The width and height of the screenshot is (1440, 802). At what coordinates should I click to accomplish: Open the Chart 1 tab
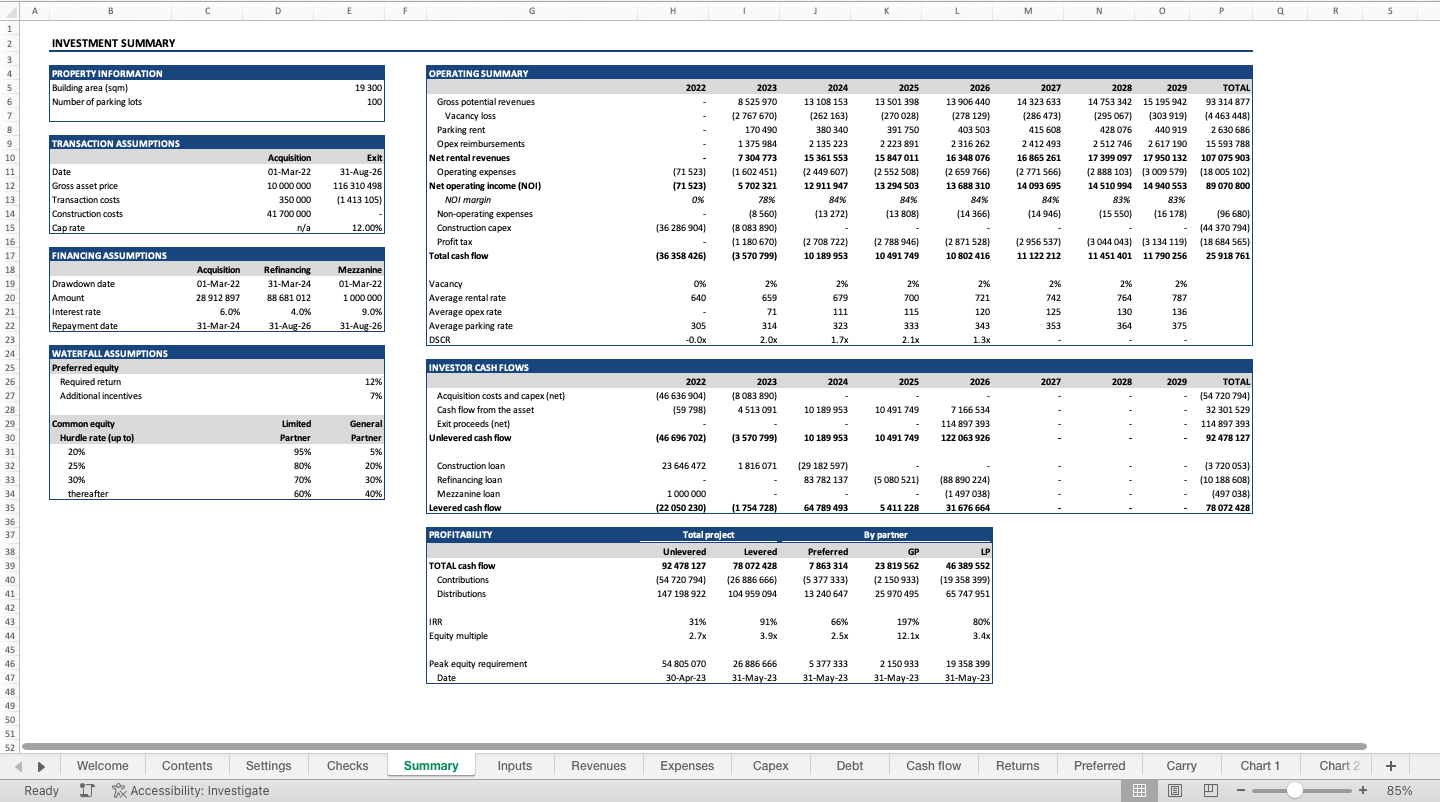1260,765
